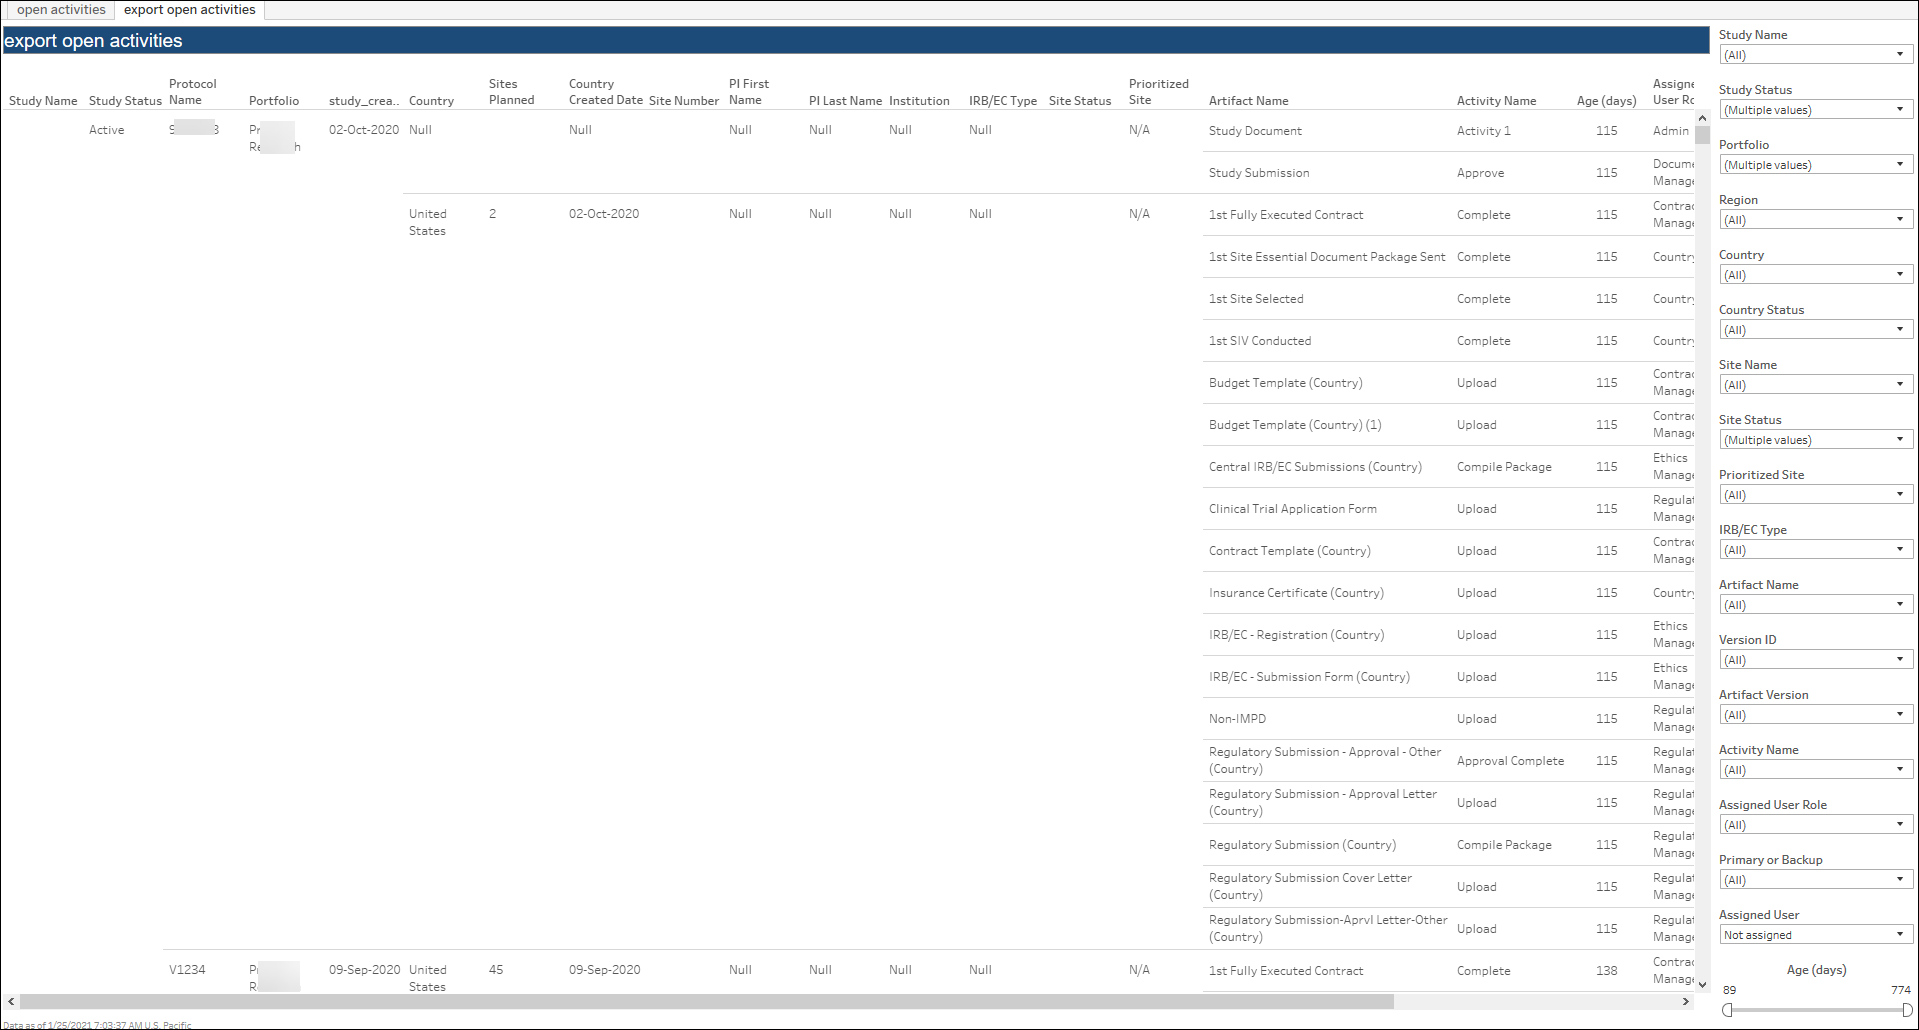Open the Region filter dropdown

tap(1816, 220)
